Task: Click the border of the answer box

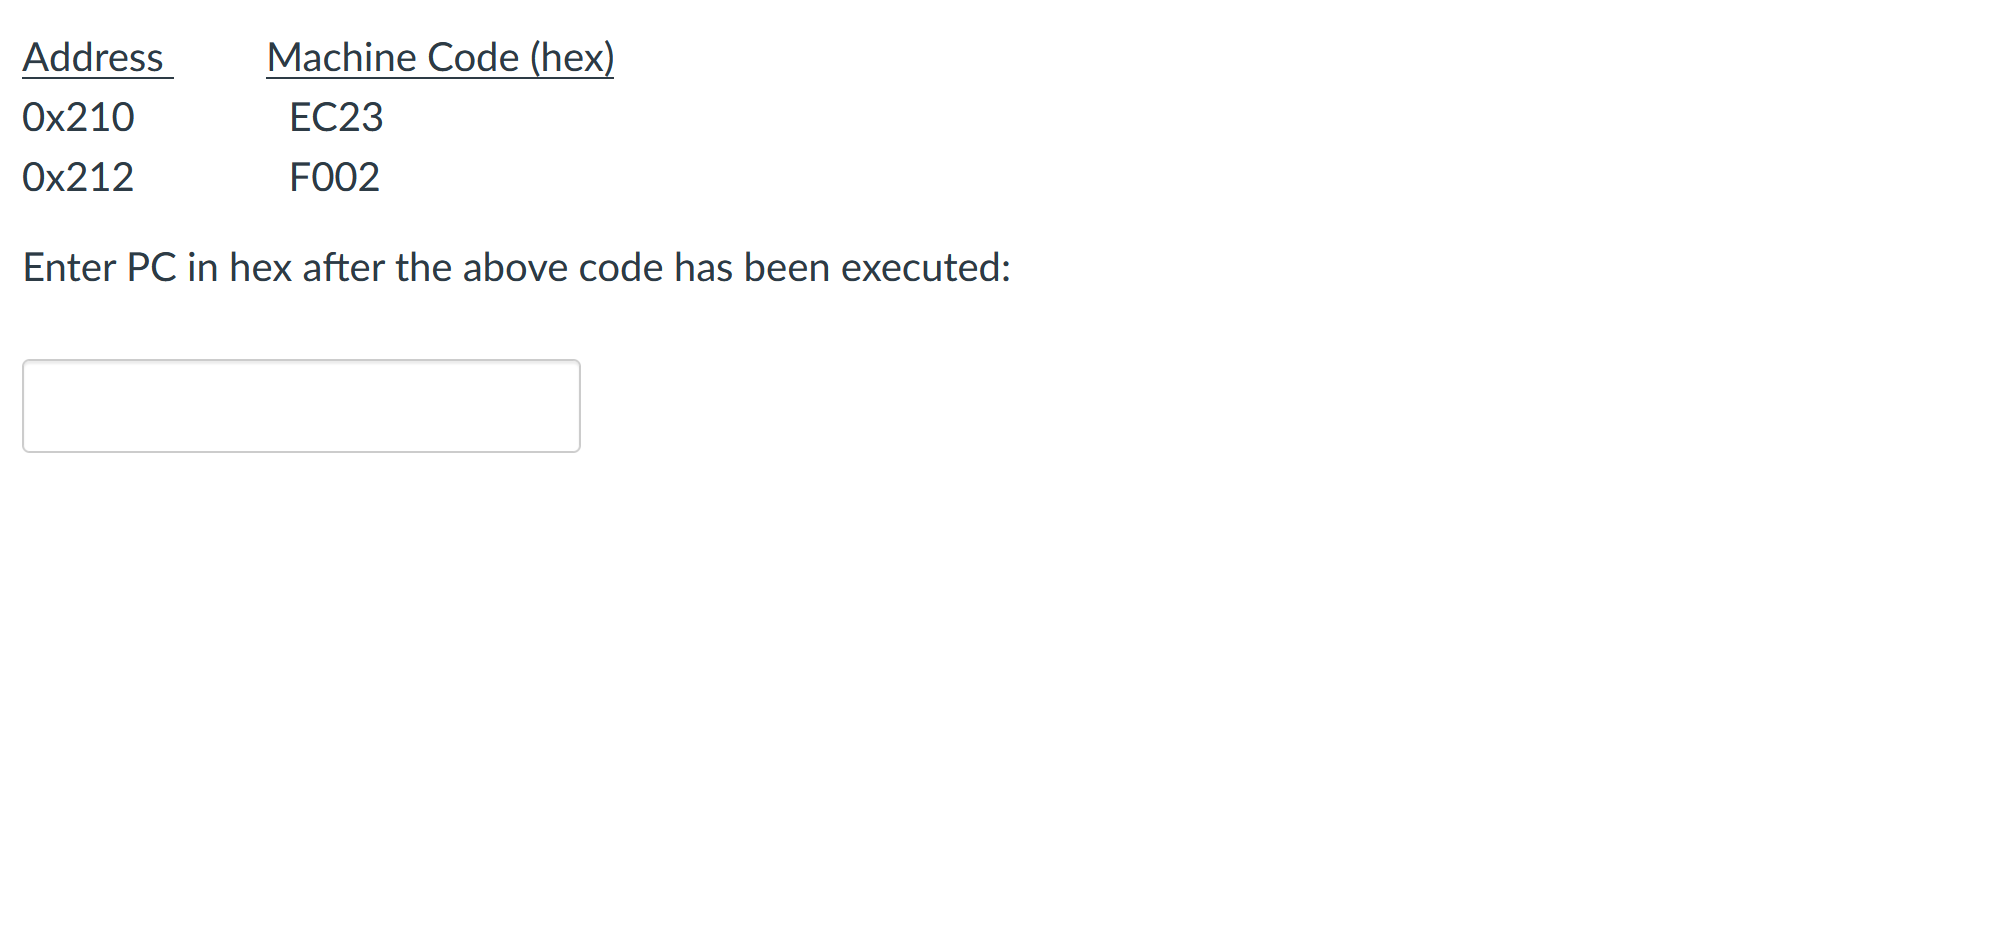Action: (300, 361)
